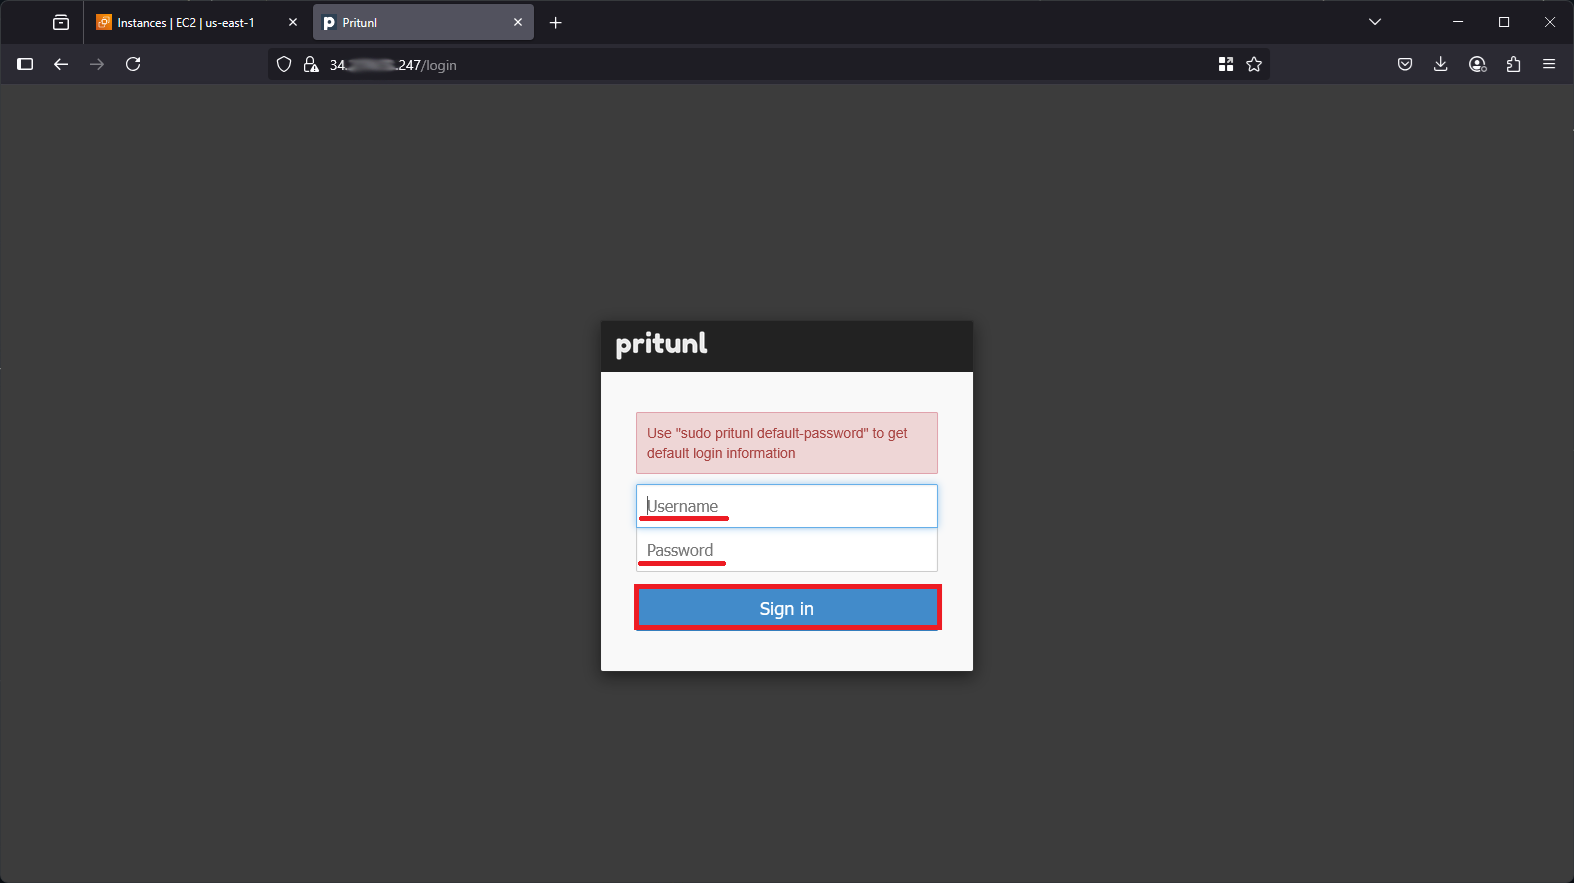Open the Firefox account icon

coord(1477,64)
